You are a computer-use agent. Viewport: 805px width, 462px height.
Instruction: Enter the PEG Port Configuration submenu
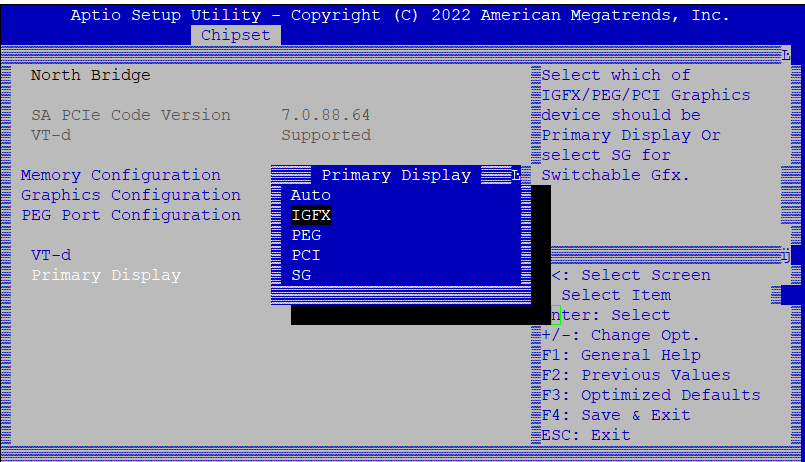pyautogui.click(x=130, y=215)
